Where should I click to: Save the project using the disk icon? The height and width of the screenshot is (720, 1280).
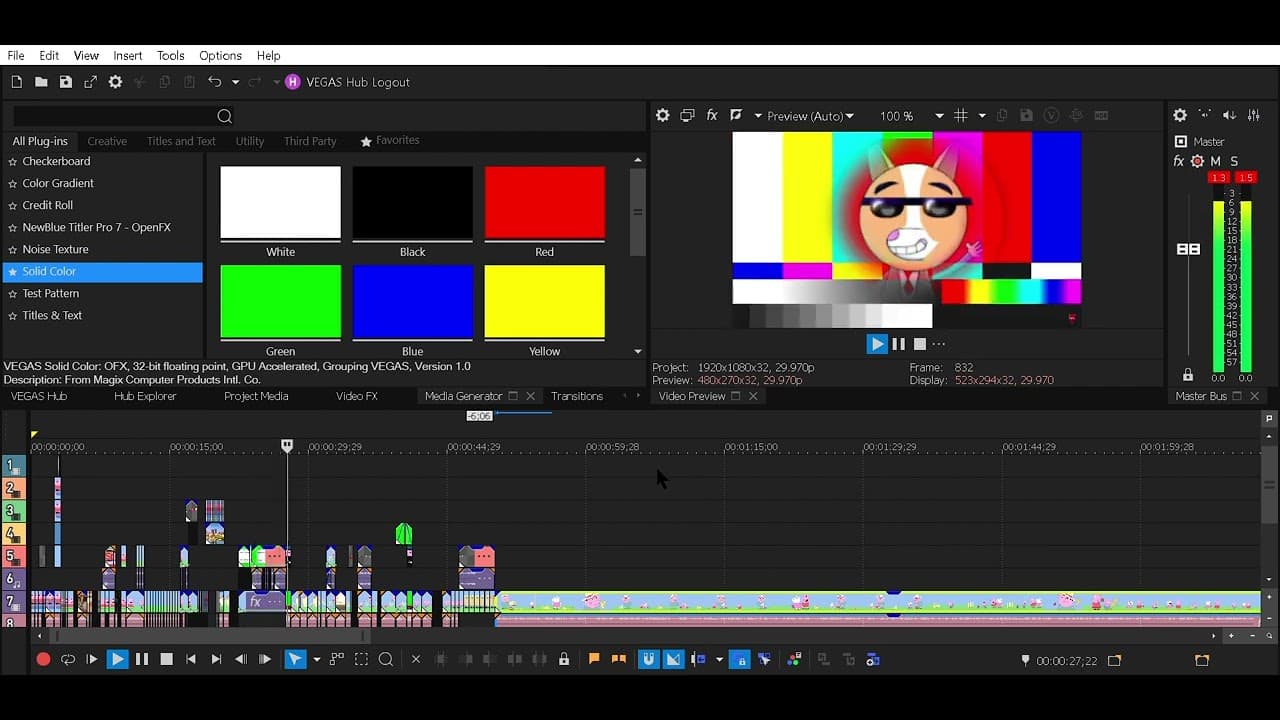(65, 82)
